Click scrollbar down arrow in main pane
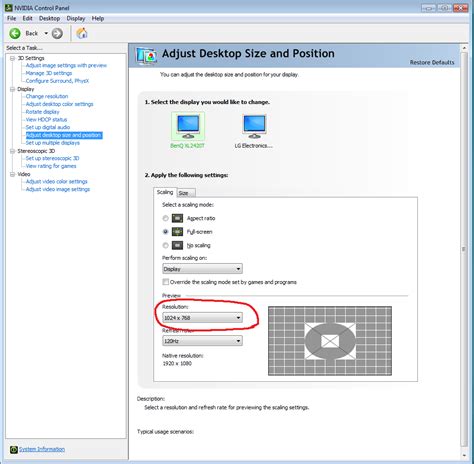The height and width of the screenshot is (464, 474). (x=464, y=455)
